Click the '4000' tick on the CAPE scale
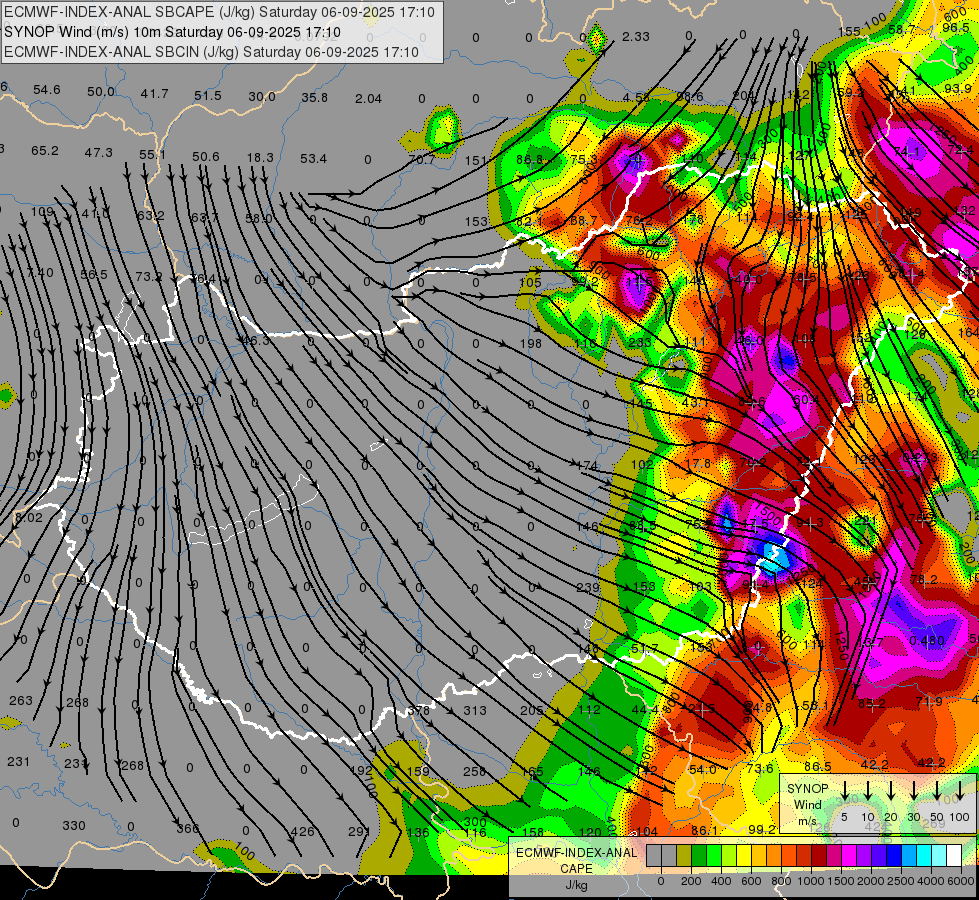Viewport: 979px width, 900px height. [x=931, y=881]
